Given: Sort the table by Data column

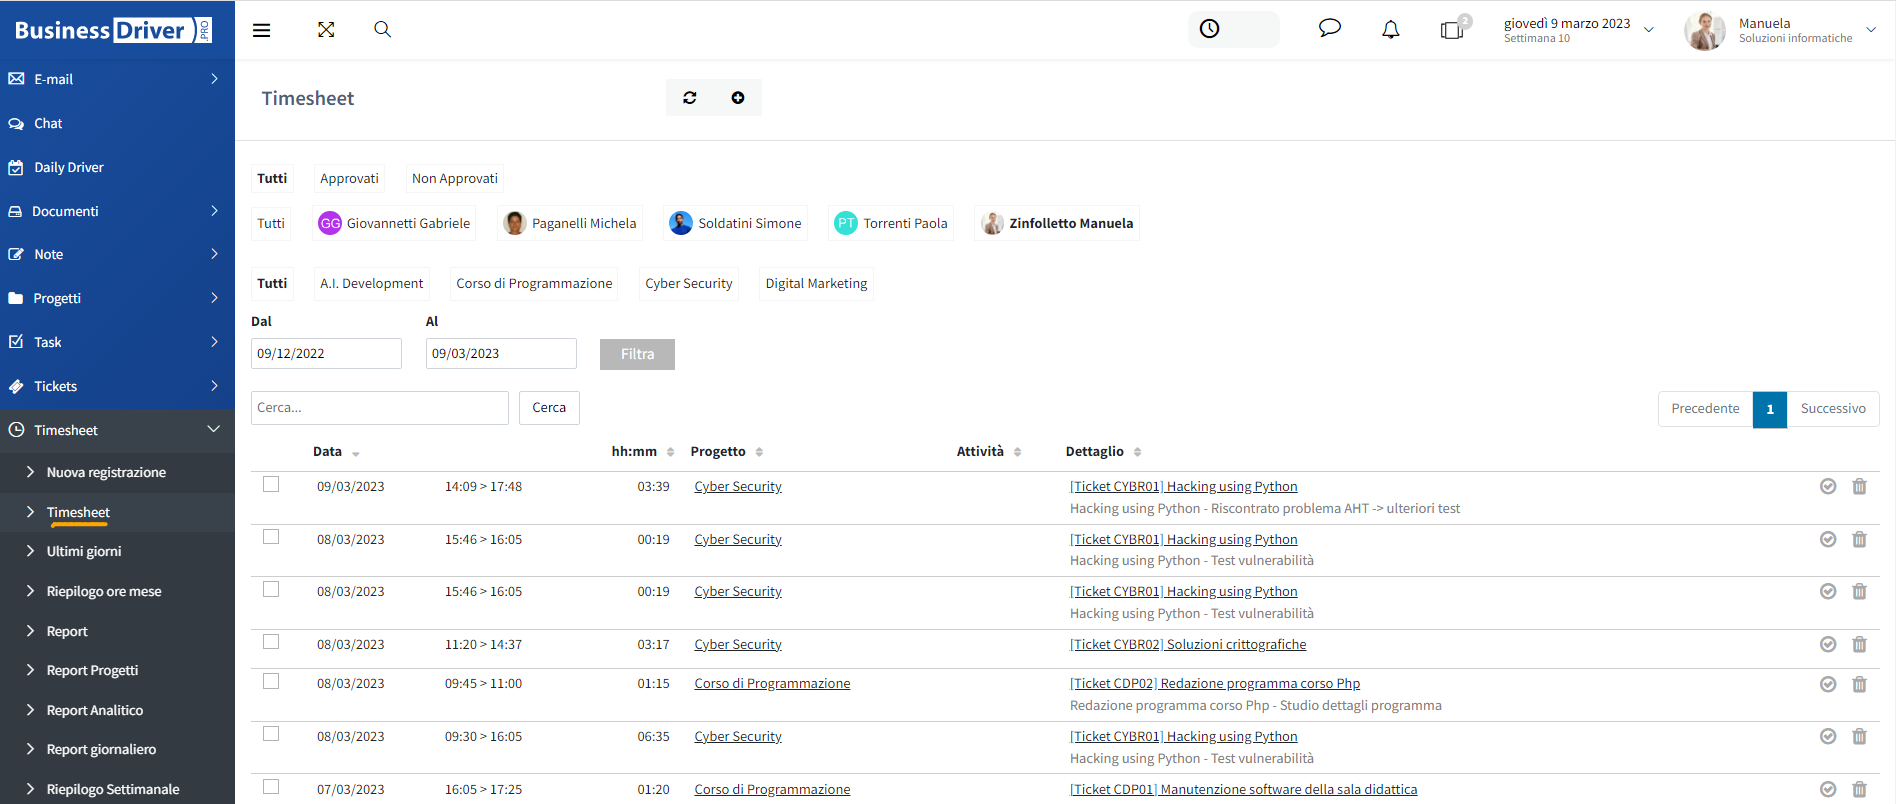Looking at the screenshot, I should pos(336,452).
